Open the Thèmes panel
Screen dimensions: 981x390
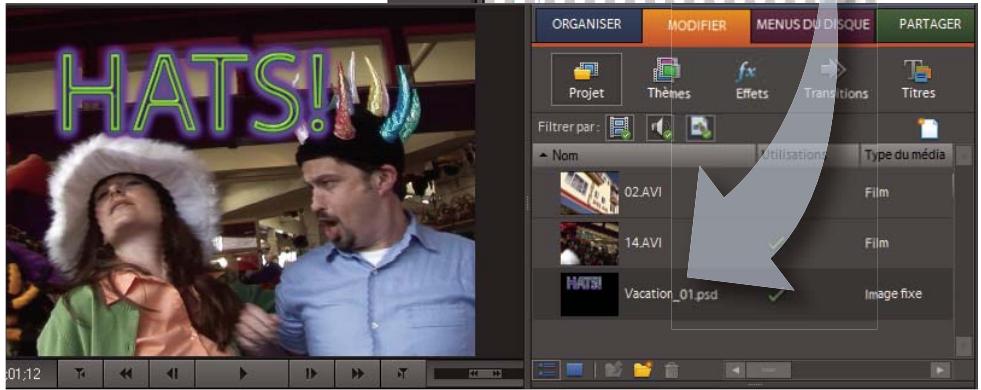[x=668, y=79]
